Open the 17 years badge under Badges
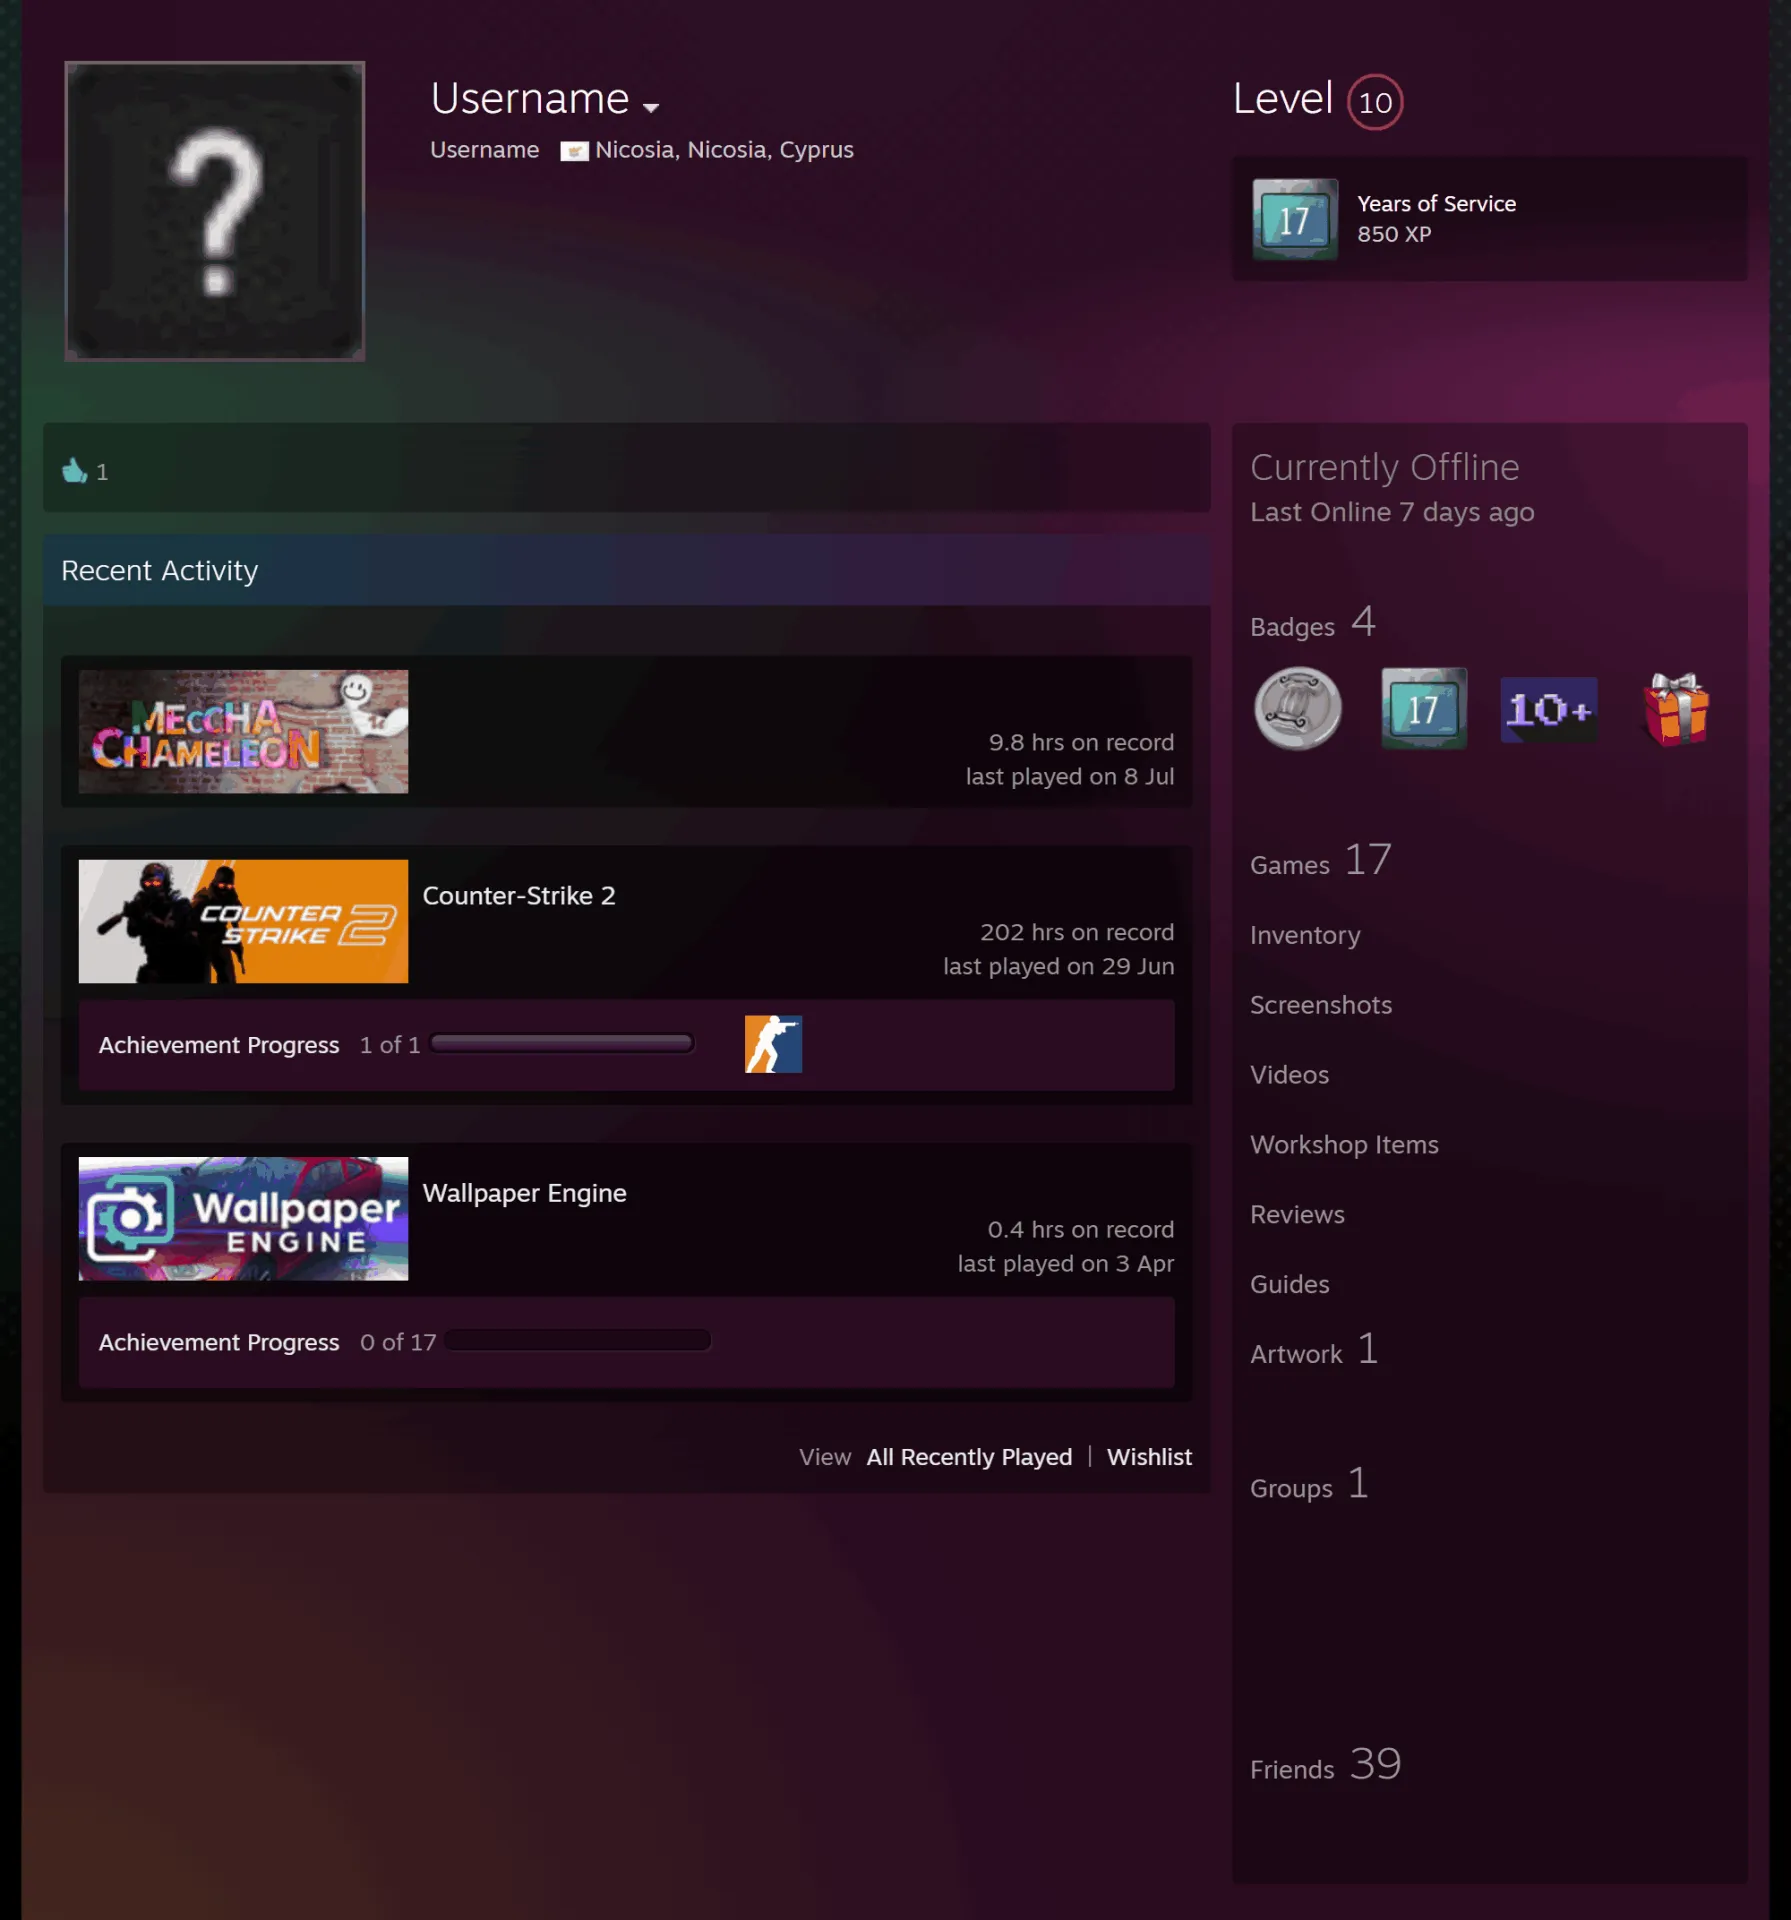 pos(1424,709)
